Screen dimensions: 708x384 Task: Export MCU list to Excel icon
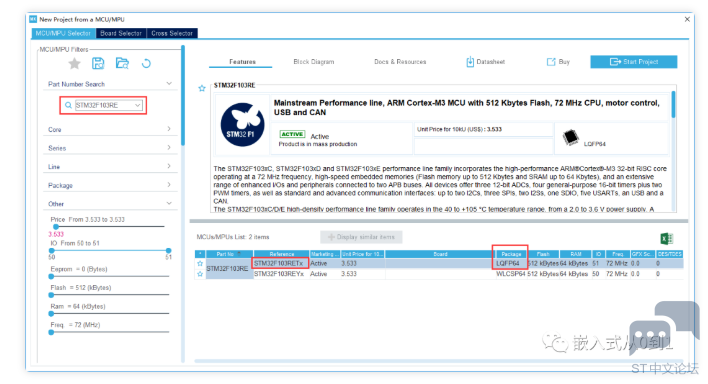[x=666, y=239]
